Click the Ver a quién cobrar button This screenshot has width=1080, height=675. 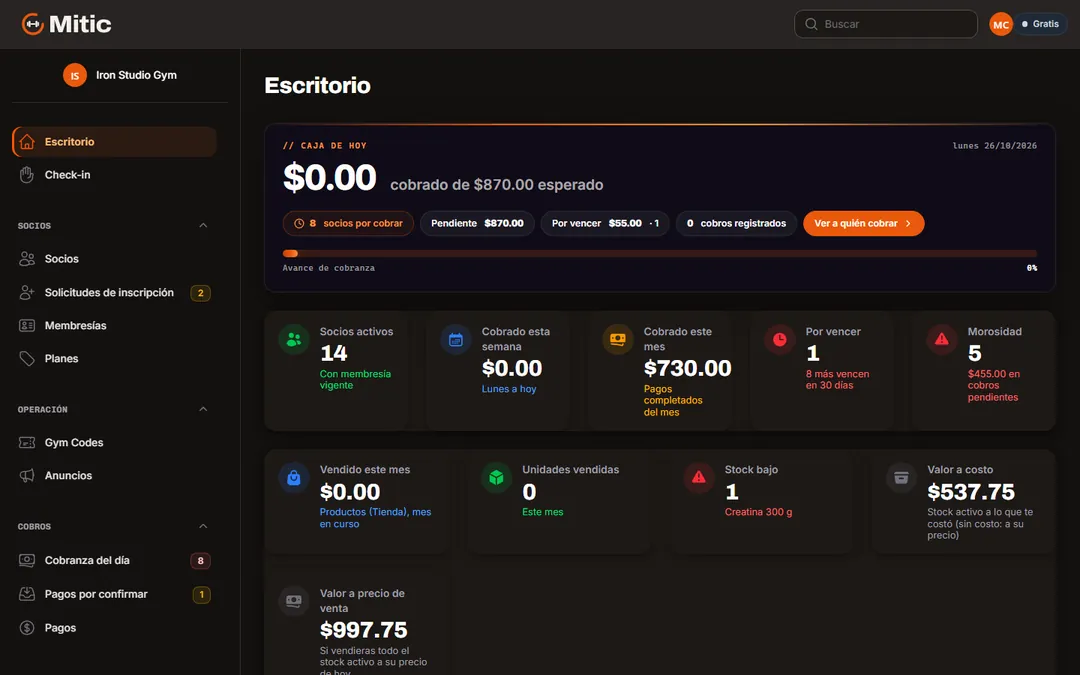point(864,223)
